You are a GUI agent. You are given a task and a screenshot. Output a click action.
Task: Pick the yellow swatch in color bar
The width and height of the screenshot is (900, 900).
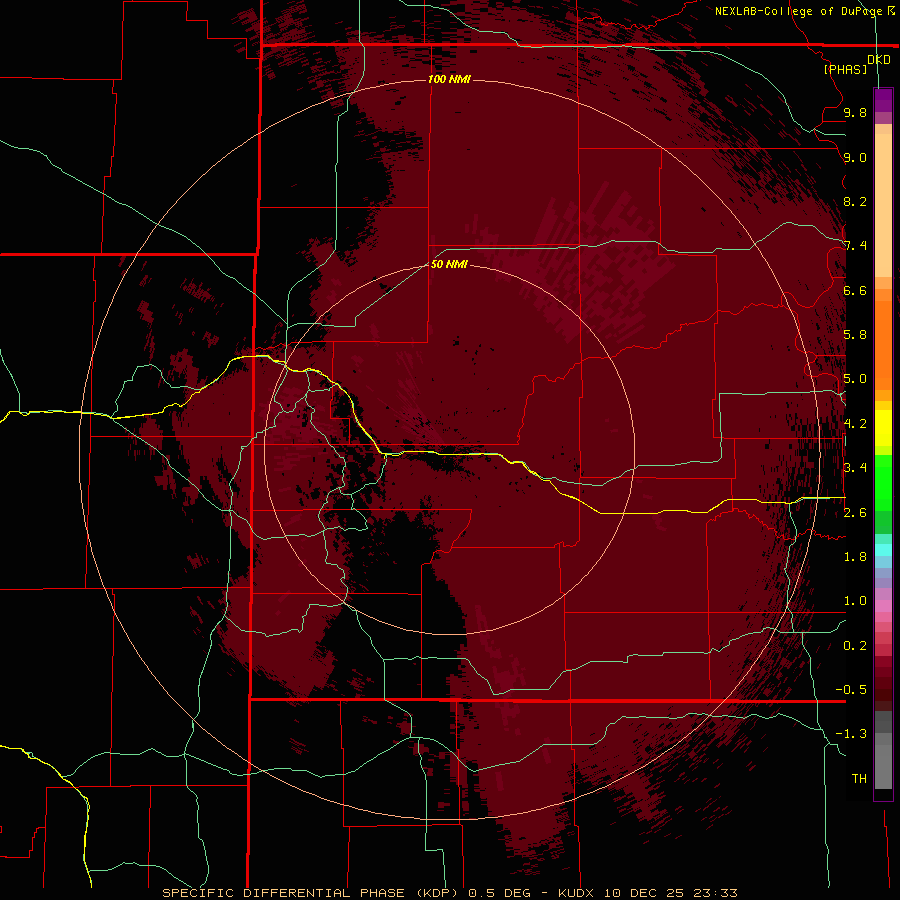coord(883,428)
